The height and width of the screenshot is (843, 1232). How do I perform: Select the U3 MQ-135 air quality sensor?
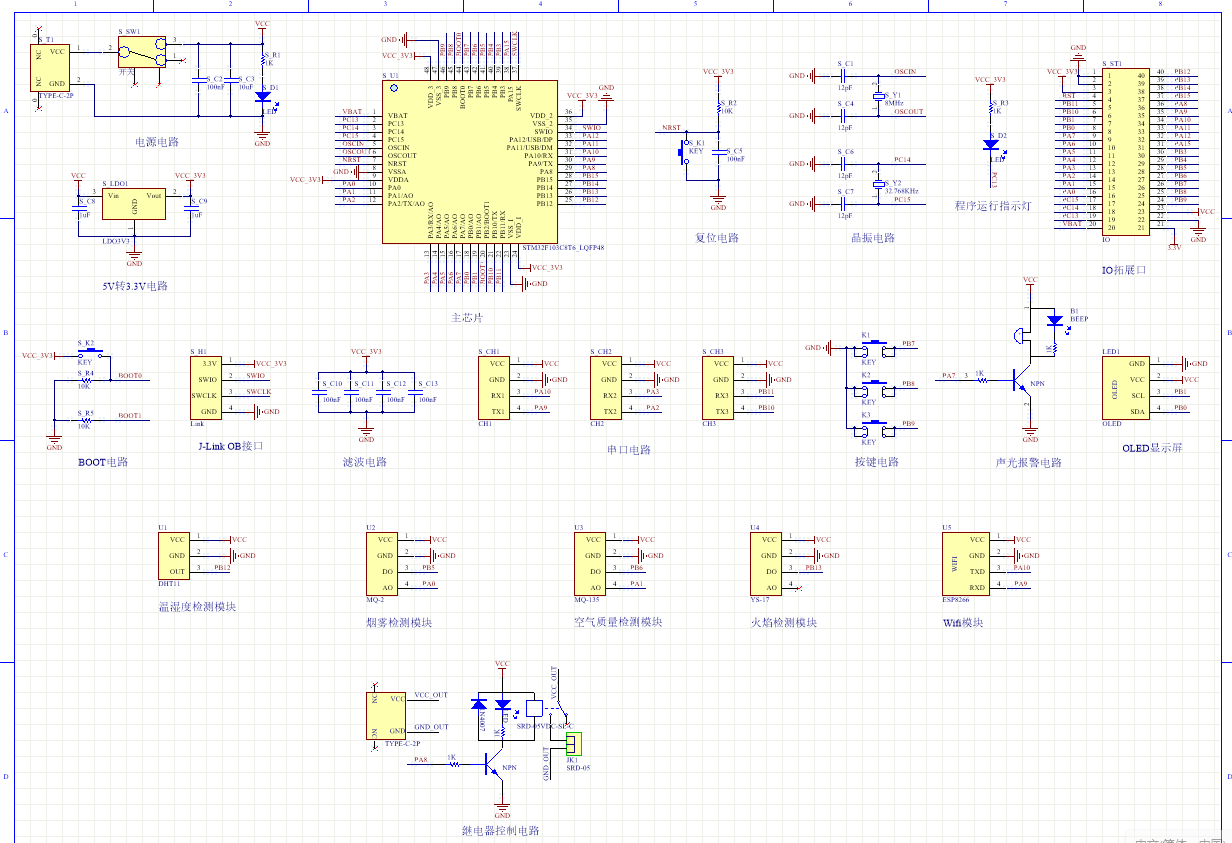[591, 564]
